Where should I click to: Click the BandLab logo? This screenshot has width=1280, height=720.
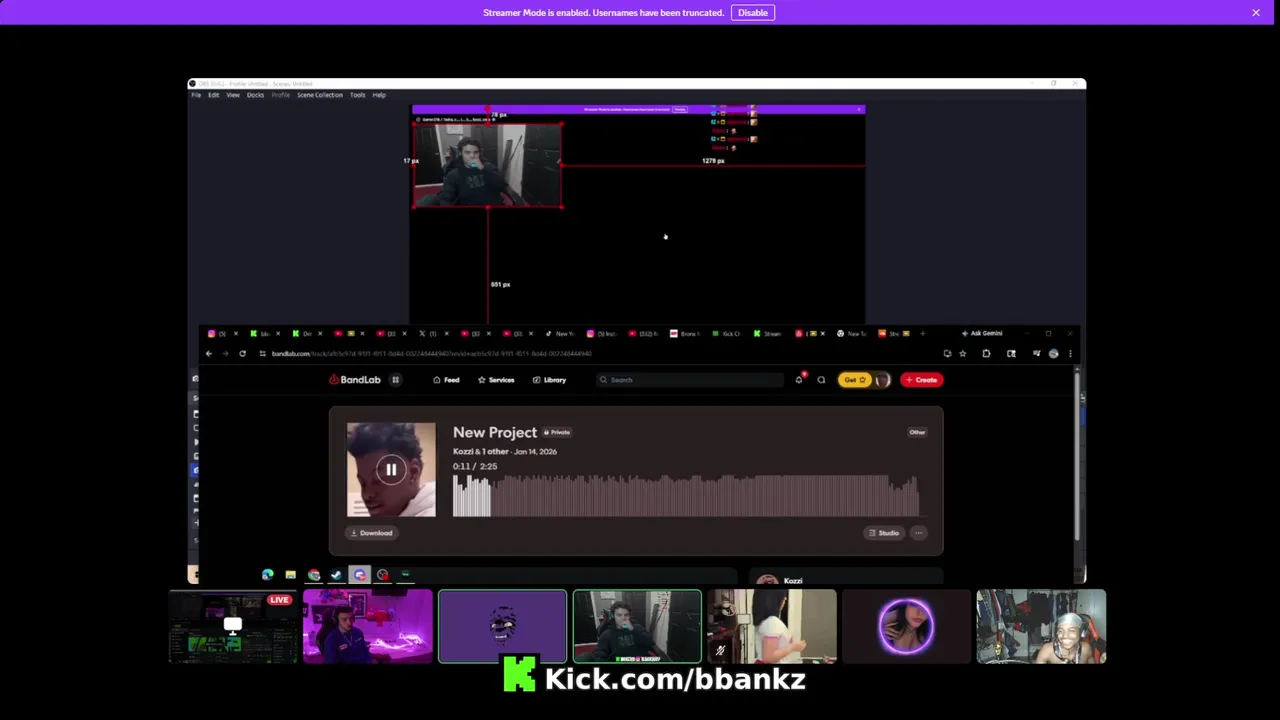(355, 380)
